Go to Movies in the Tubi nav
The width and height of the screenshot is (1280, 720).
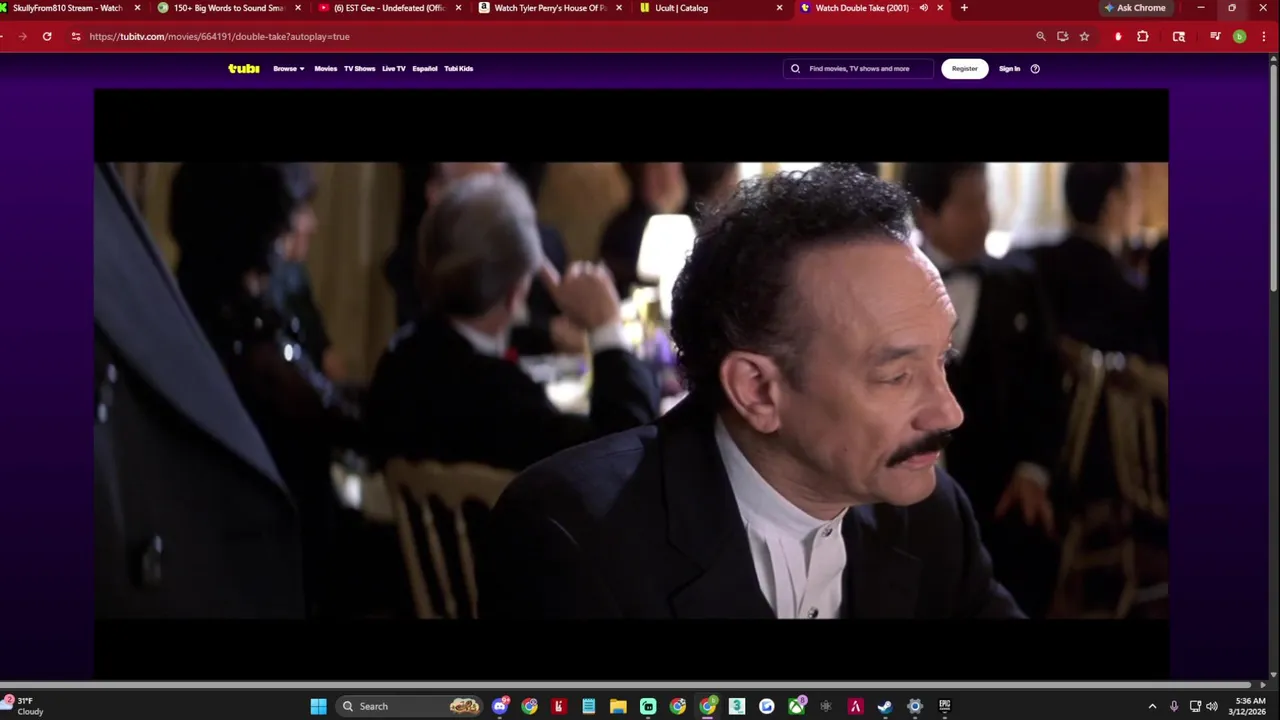(326, 69)
